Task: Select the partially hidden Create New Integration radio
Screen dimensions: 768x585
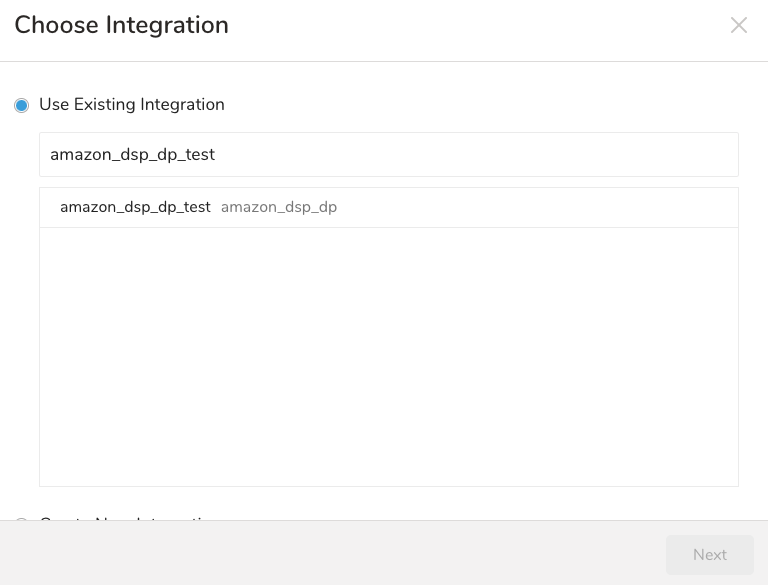Action: tap(21, 517)
